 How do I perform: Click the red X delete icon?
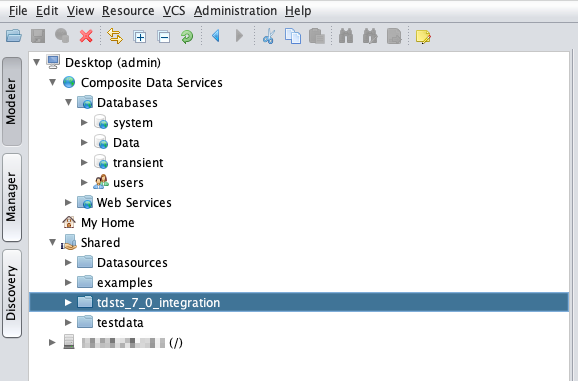[86, 36]
